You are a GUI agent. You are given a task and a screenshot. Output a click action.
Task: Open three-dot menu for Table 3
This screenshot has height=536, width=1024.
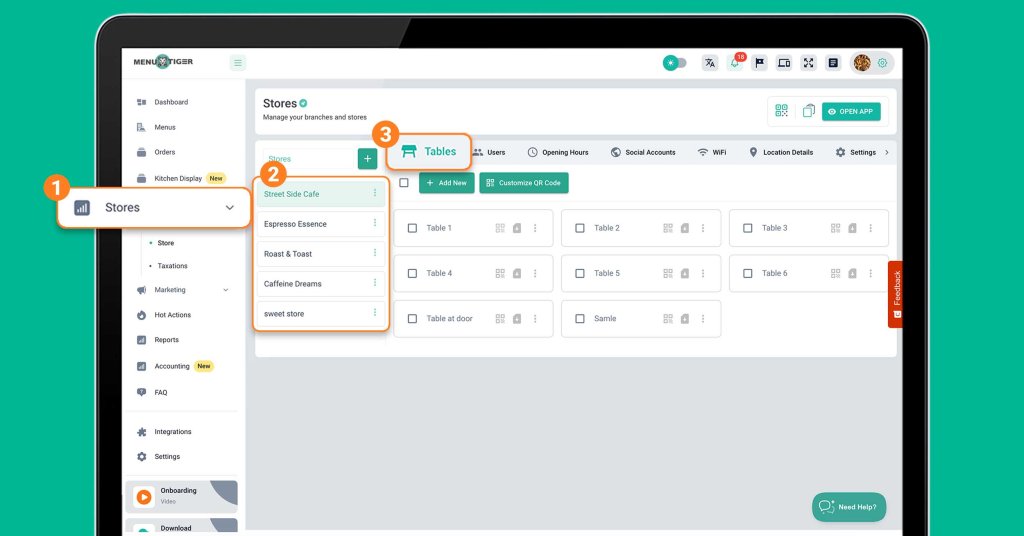[870, 228]
